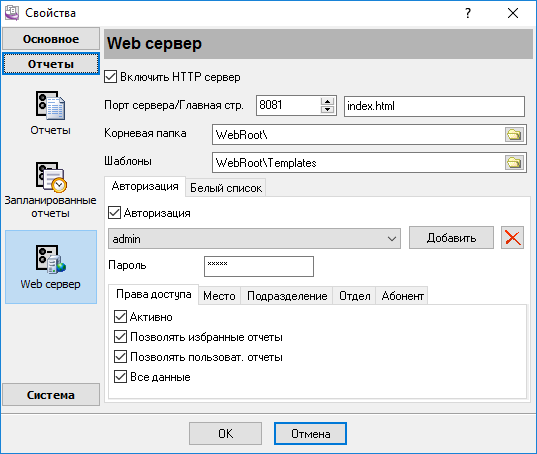537x454 pixels.
Task: Browse folder for Корневая папка
Action: click(514, 134)
